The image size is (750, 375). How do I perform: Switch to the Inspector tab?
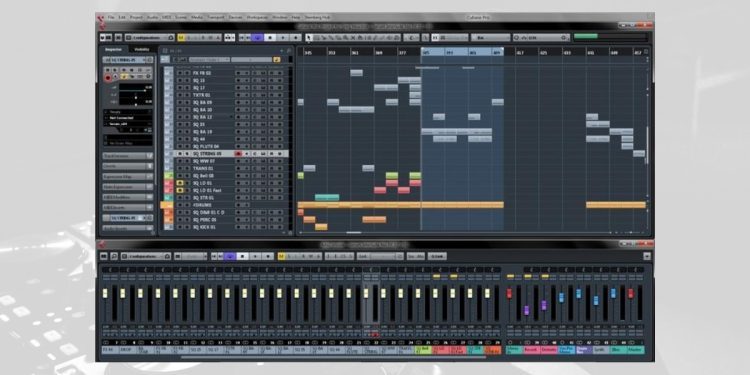pyautogui.click(x=114, y=49)
